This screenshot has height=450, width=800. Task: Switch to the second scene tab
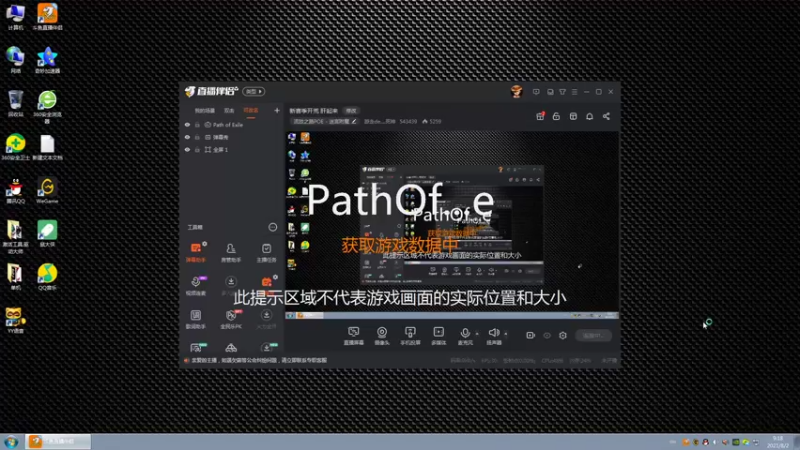(229, 111)
